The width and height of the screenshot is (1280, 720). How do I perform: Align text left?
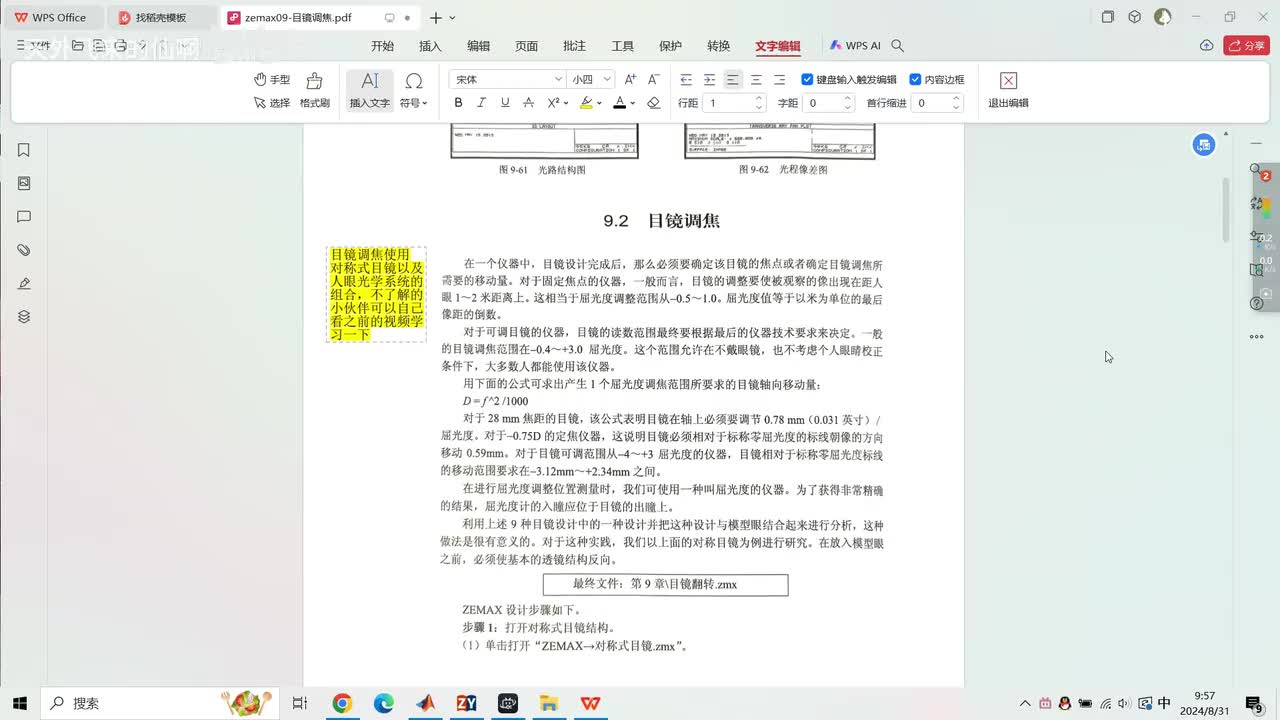733,79
